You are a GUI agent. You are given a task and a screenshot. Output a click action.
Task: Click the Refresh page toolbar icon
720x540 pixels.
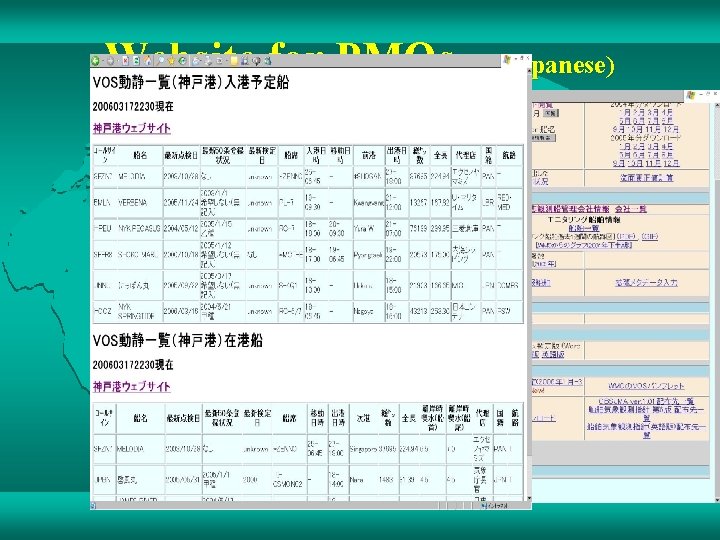pyautogui.click(x=136, y=61)
